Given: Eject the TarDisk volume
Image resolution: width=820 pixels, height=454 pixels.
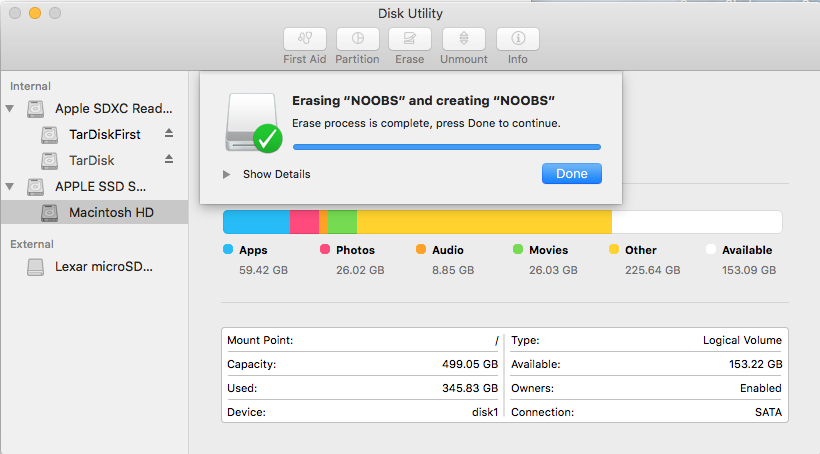Looking at the screenshot, I should click(x=168, y=159).
